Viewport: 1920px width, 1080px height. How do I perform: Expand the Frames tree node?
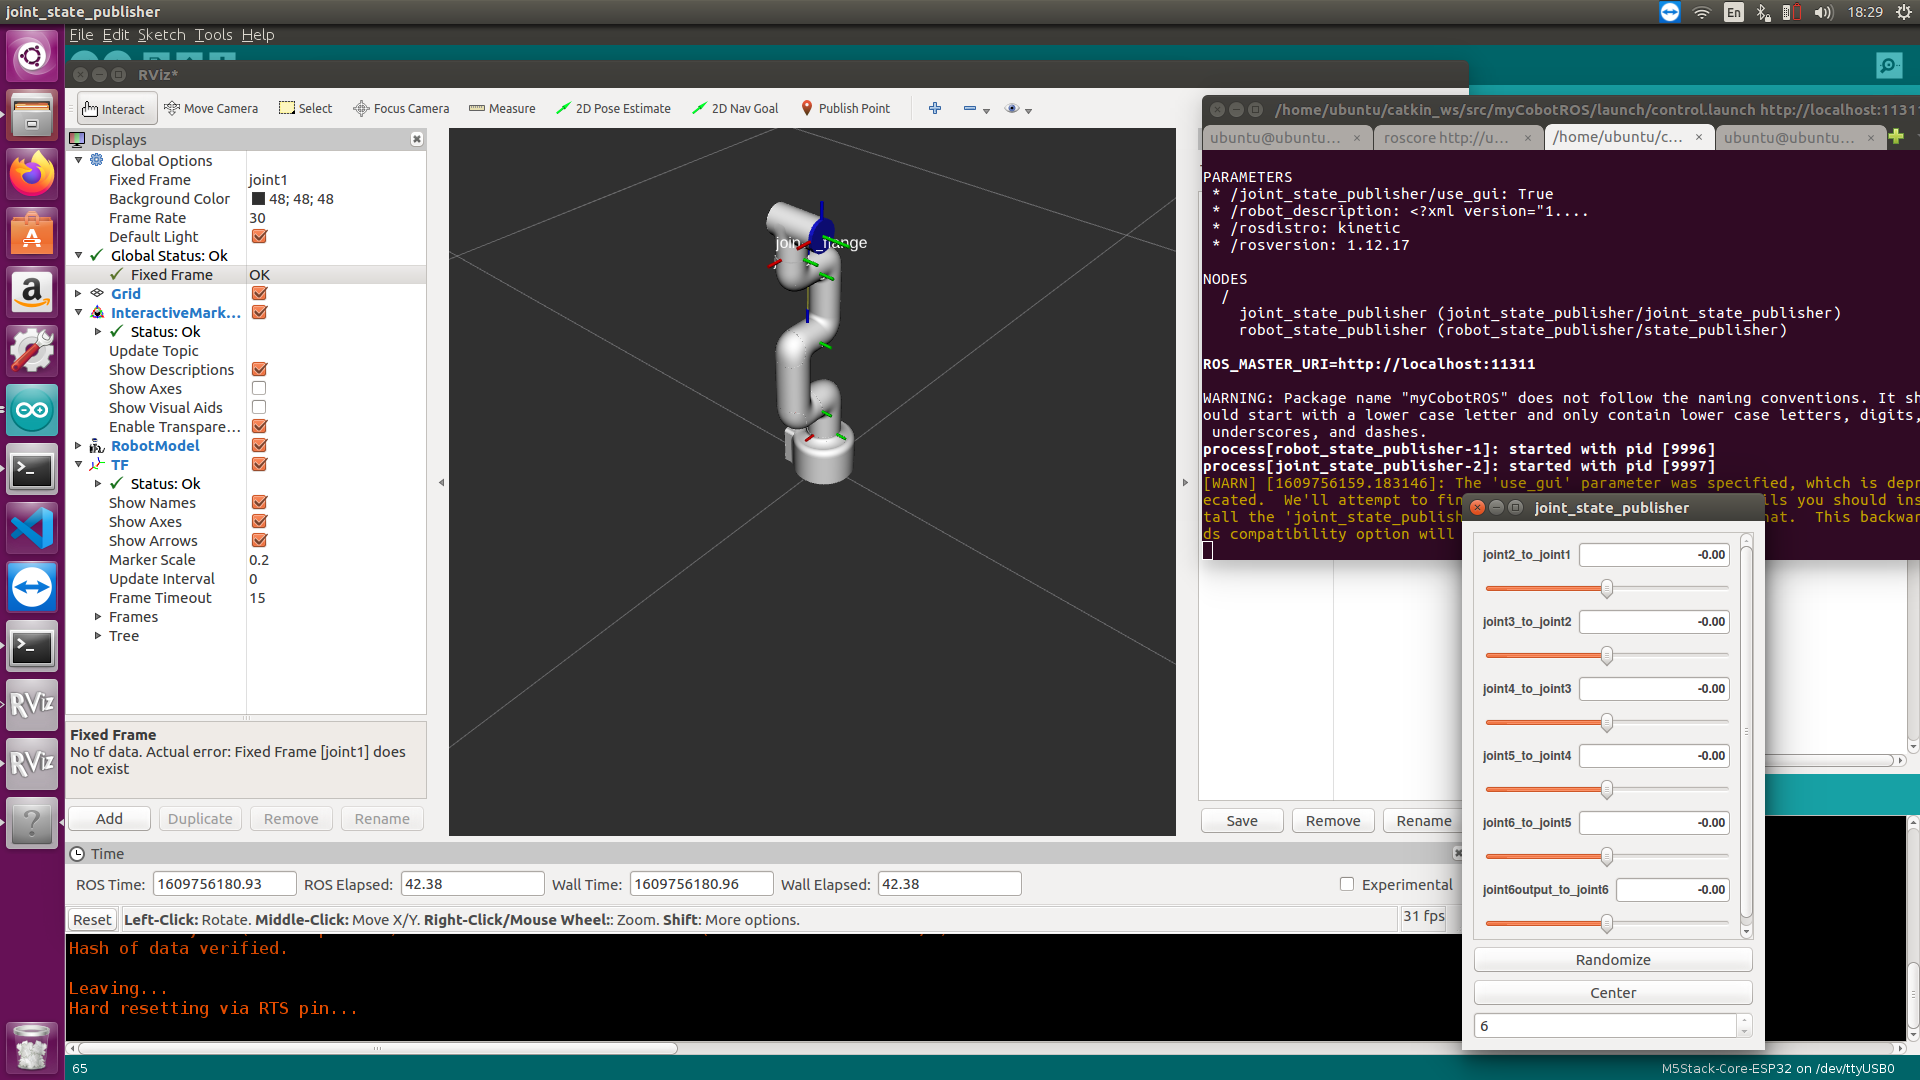98,617
